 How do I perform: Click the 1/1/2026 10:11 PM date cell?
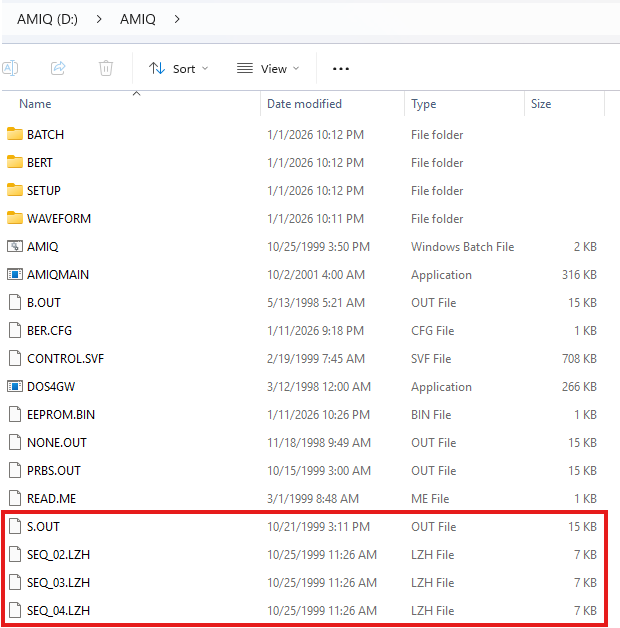coord(316,219)
